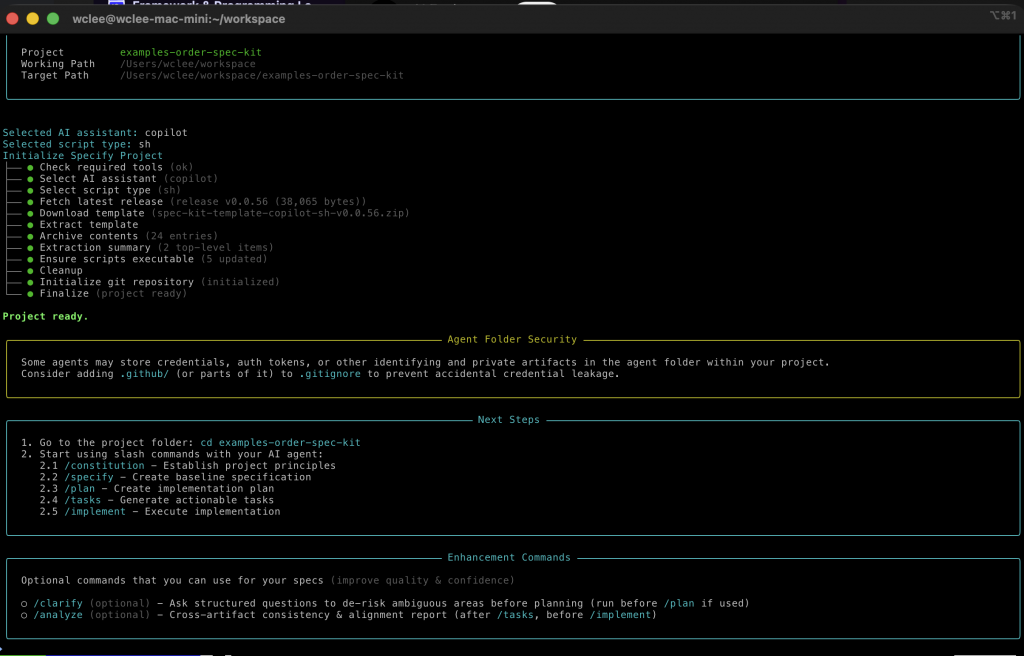Click the 'Next Steps' panel title
Viewport: 1024px width, 656px height.
pyautogui.click(x=509, y=420)
